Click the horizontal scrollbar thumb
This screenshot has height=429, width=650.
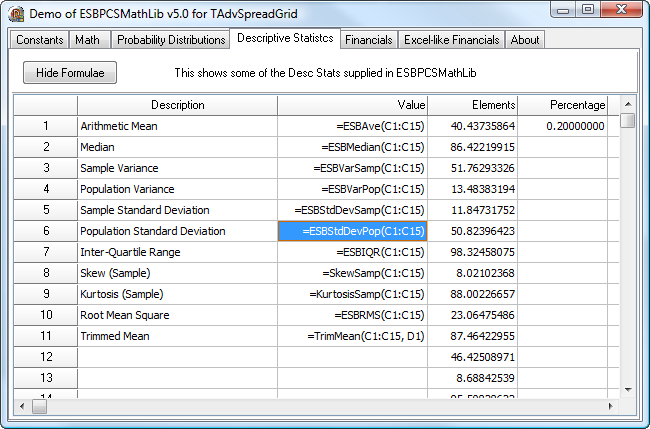tap(39, 407)
